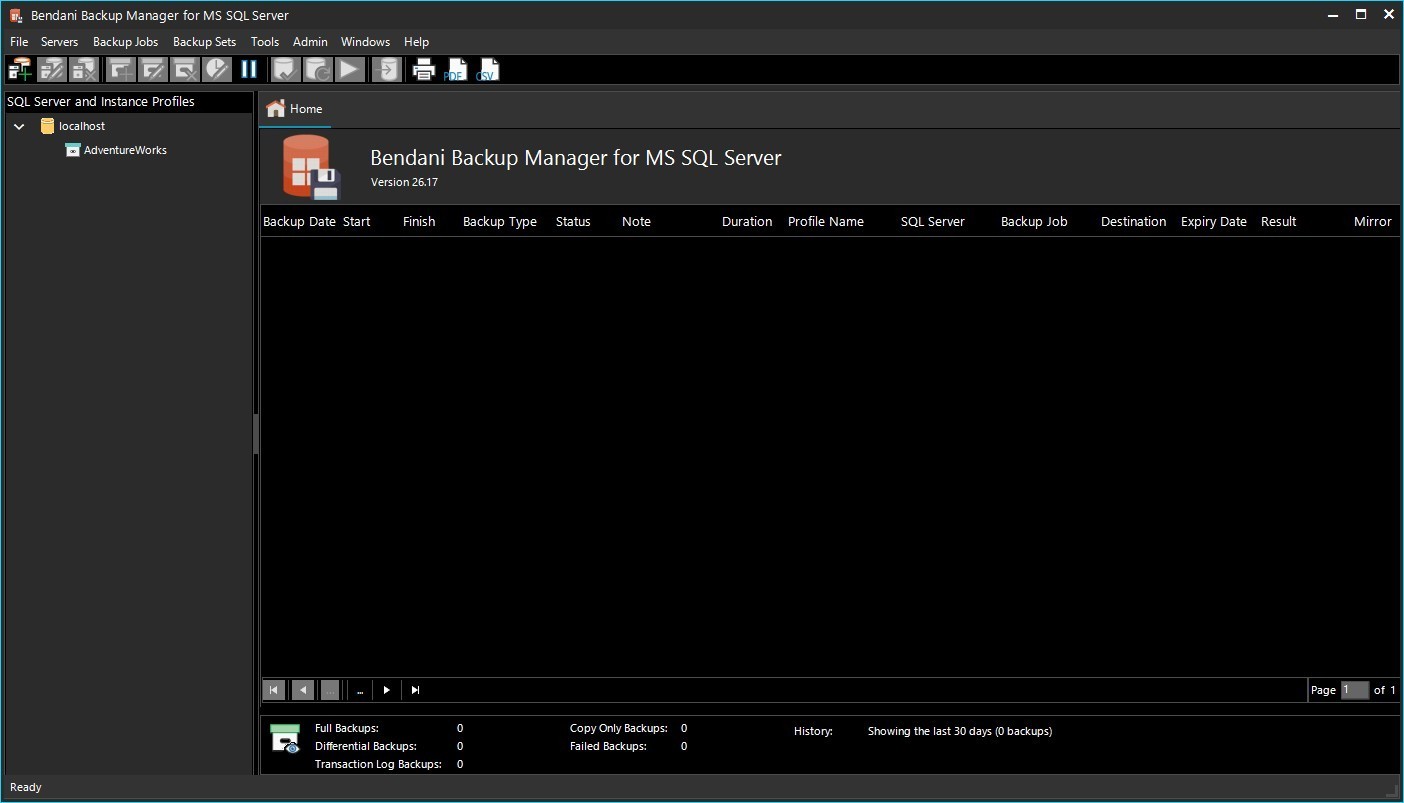Sort by SQL Server column header

[933, 222]
